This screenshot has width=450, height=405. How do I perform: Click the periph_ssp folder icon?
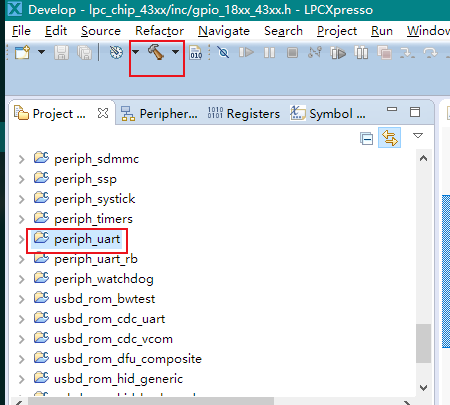(41, 177)
